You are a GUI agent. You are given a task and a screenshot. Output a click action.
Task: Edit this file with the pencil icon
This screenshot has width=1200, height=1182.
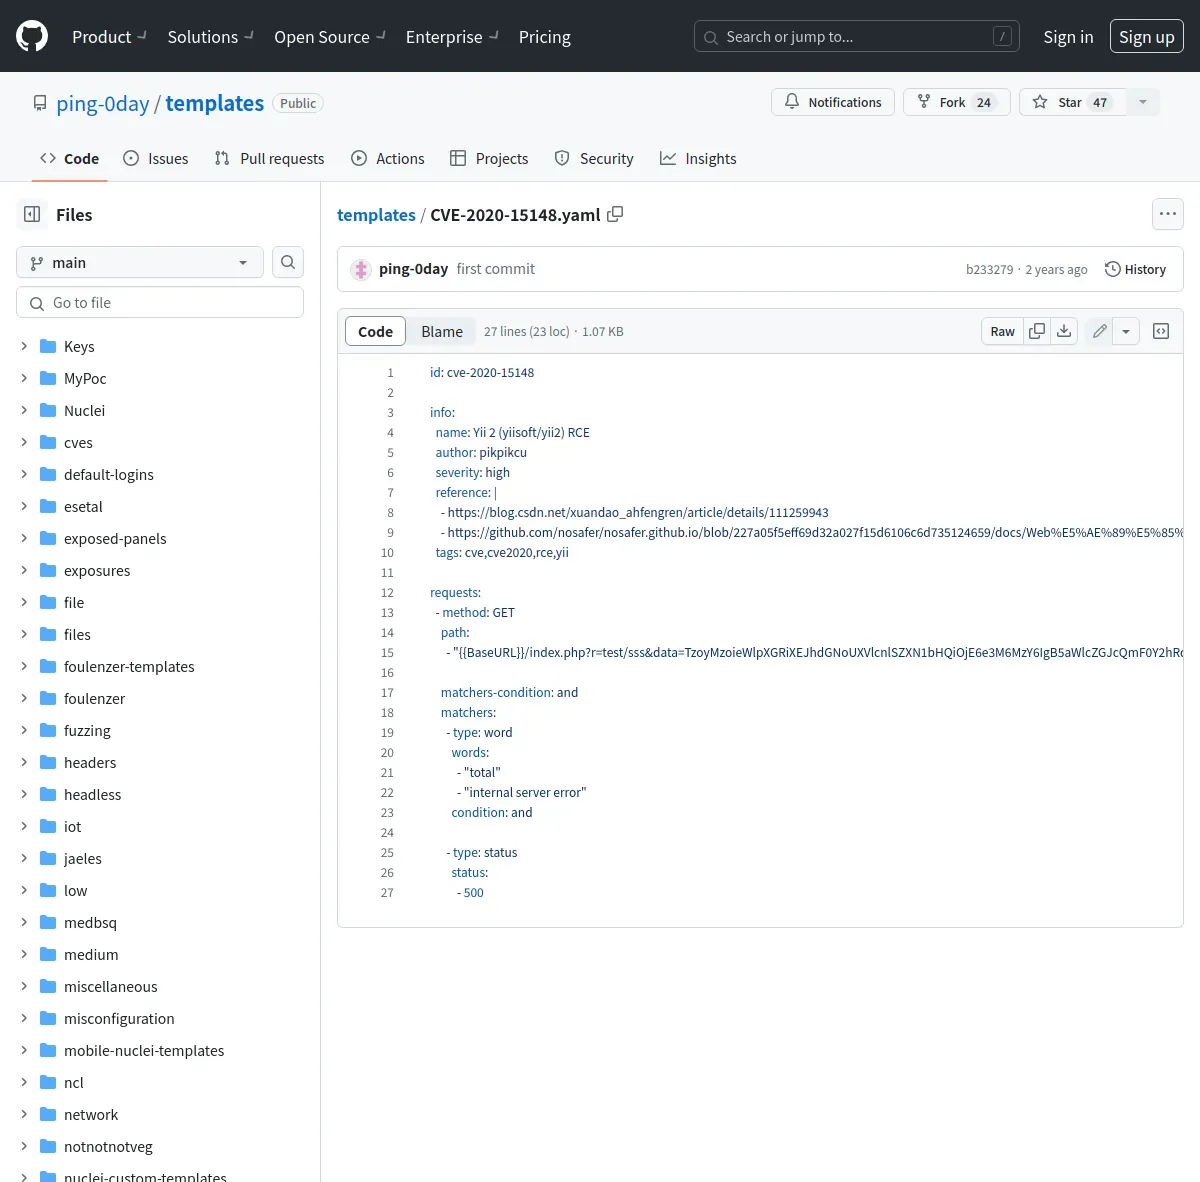click(x=1099, y=331)
